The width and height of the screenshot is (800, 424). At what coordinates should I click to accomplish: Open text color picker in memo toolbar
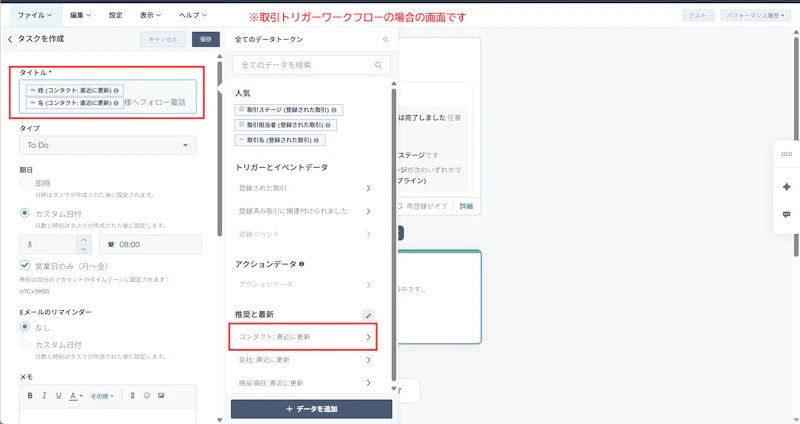76,395
